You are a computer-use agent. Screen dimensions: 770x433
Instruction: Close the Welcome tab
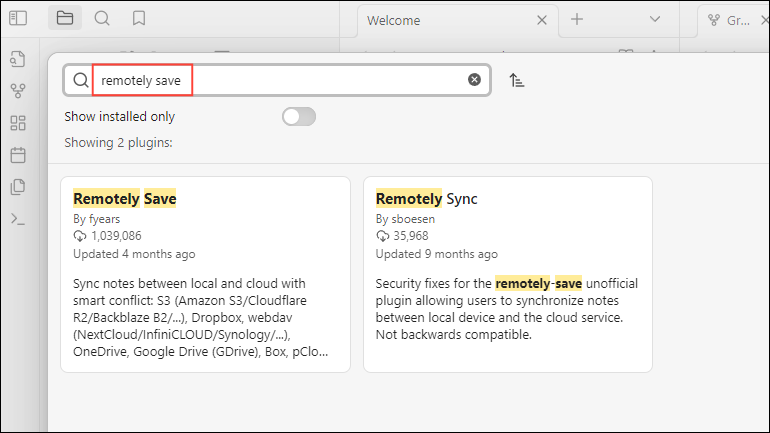(542, 20)
